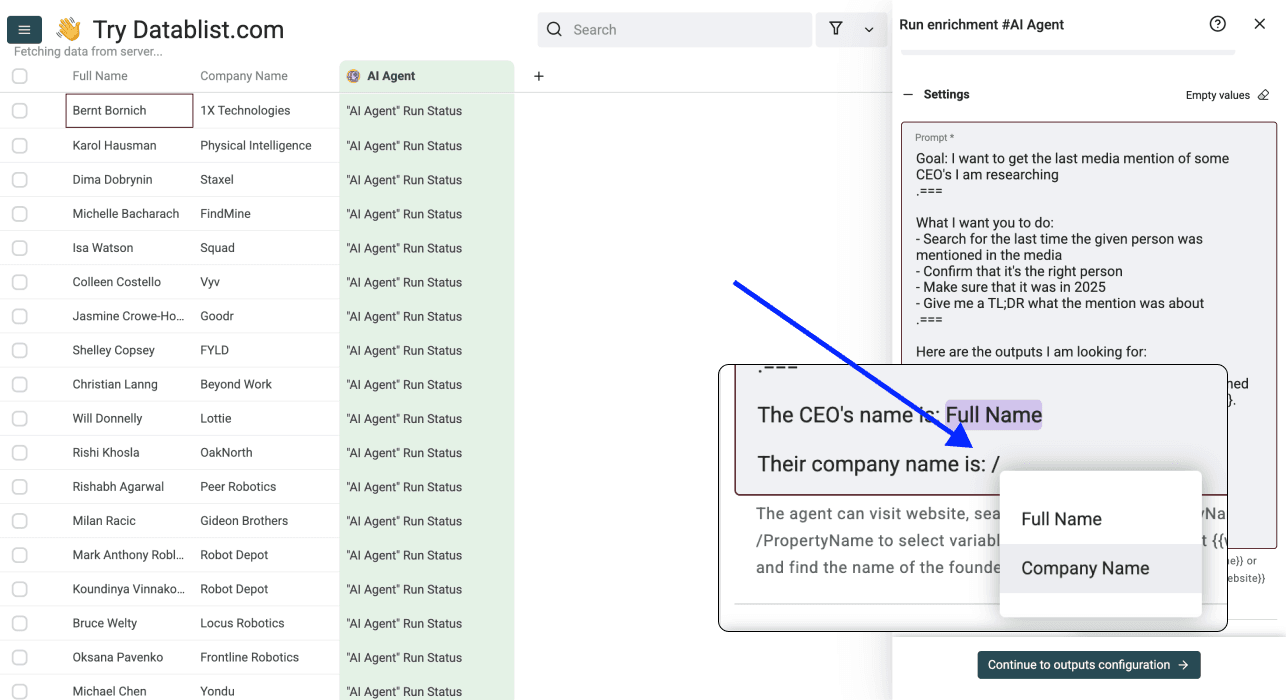This screenshot has width=1286, height=700.
Task: Open the AI Agent enrichment help icon
Action: 1217,23
